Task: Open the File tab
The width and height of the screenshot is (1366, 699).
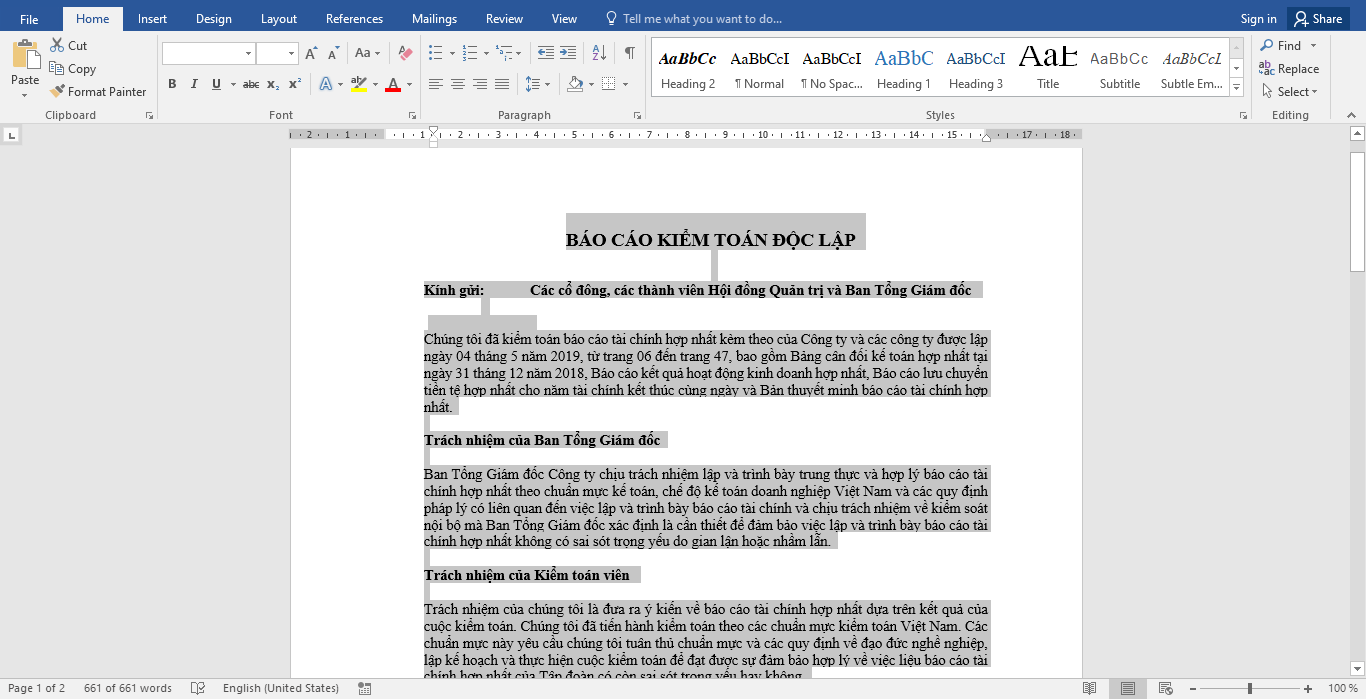Action: click(x=29, y=18)
